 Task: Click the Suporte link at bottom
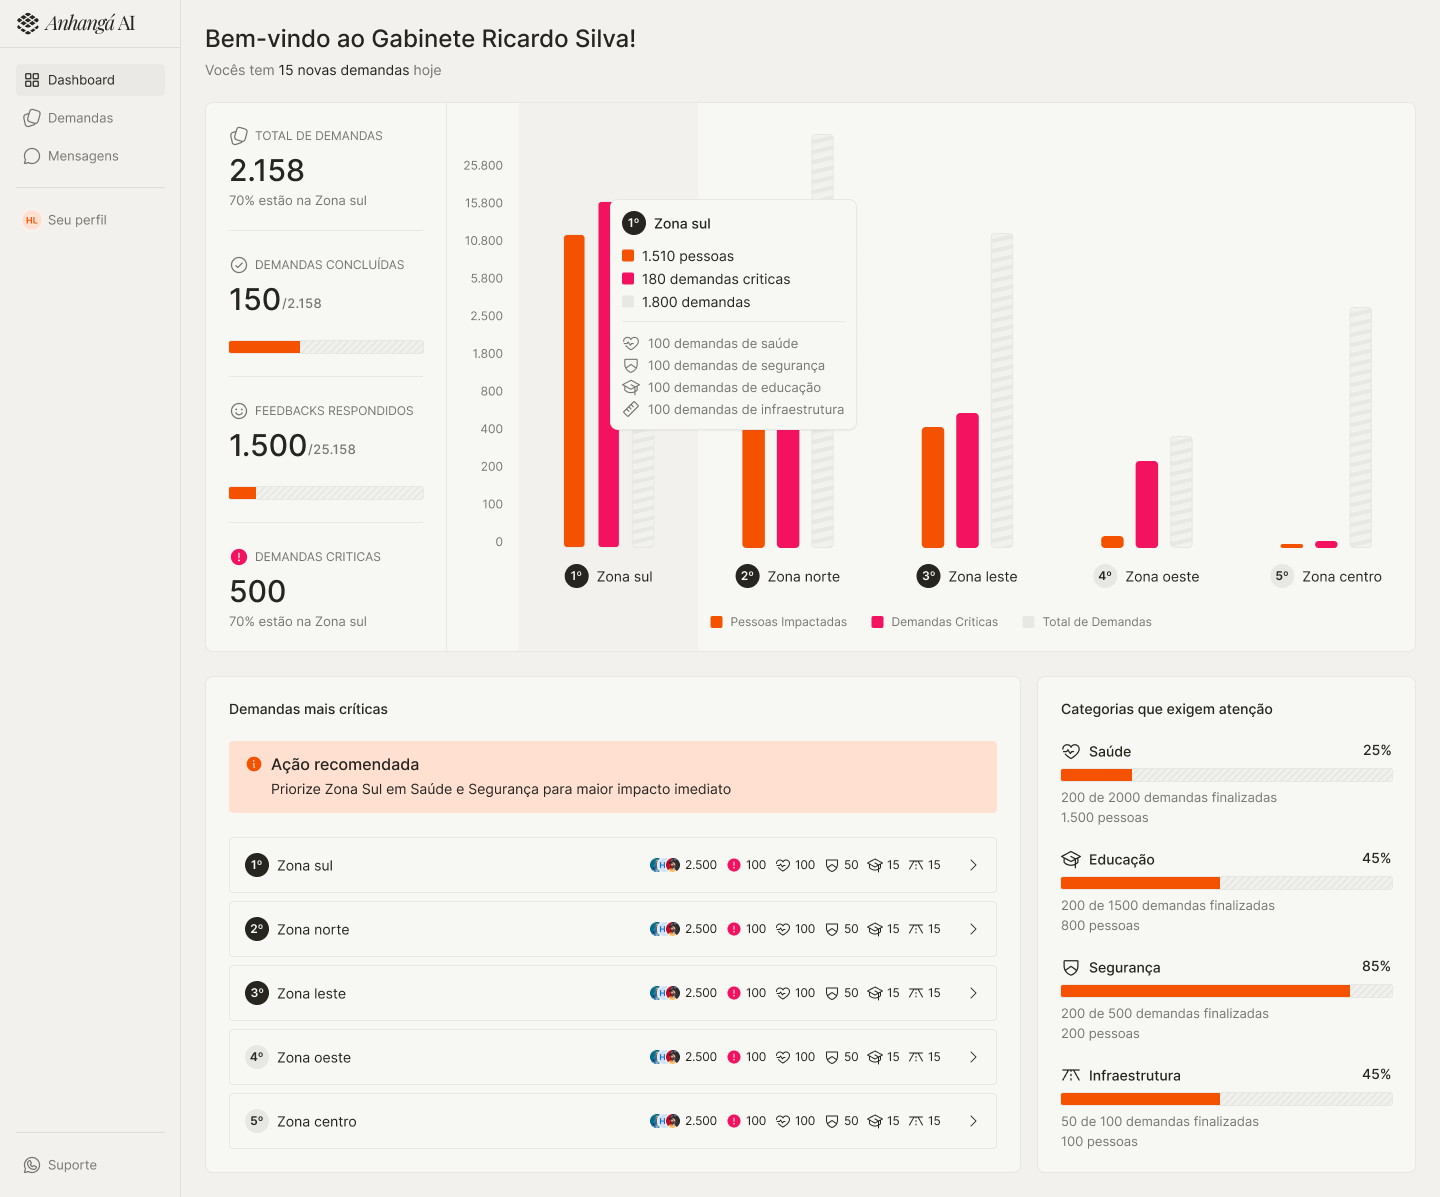pyautogui.click(x=72, y=1165)
